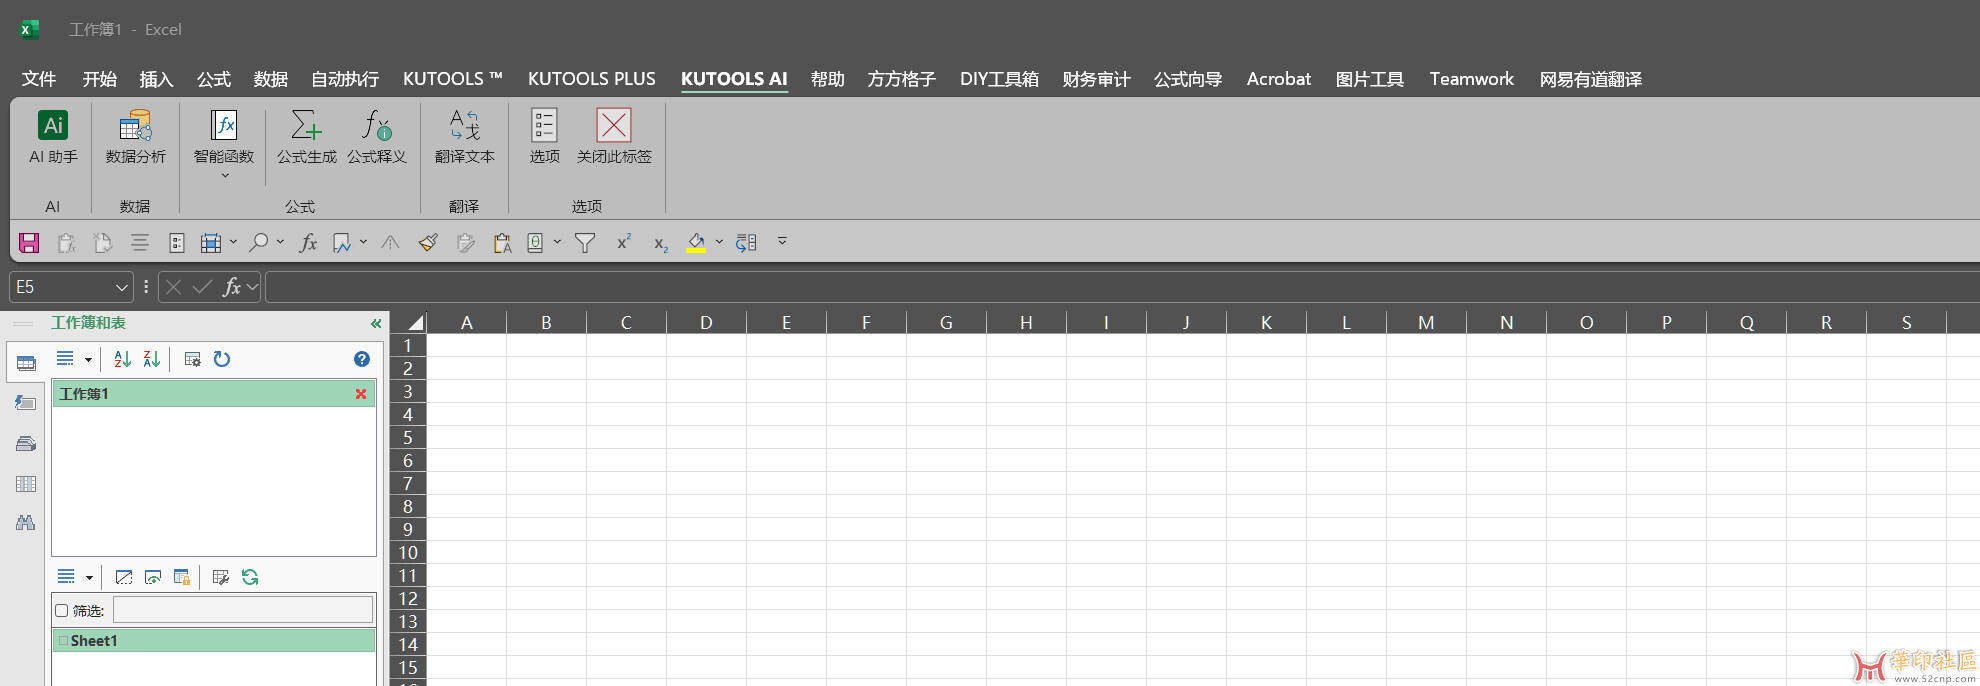Click the pink save icon in quick toolbar
The image size is (1980, 686).
pos(29,243)
